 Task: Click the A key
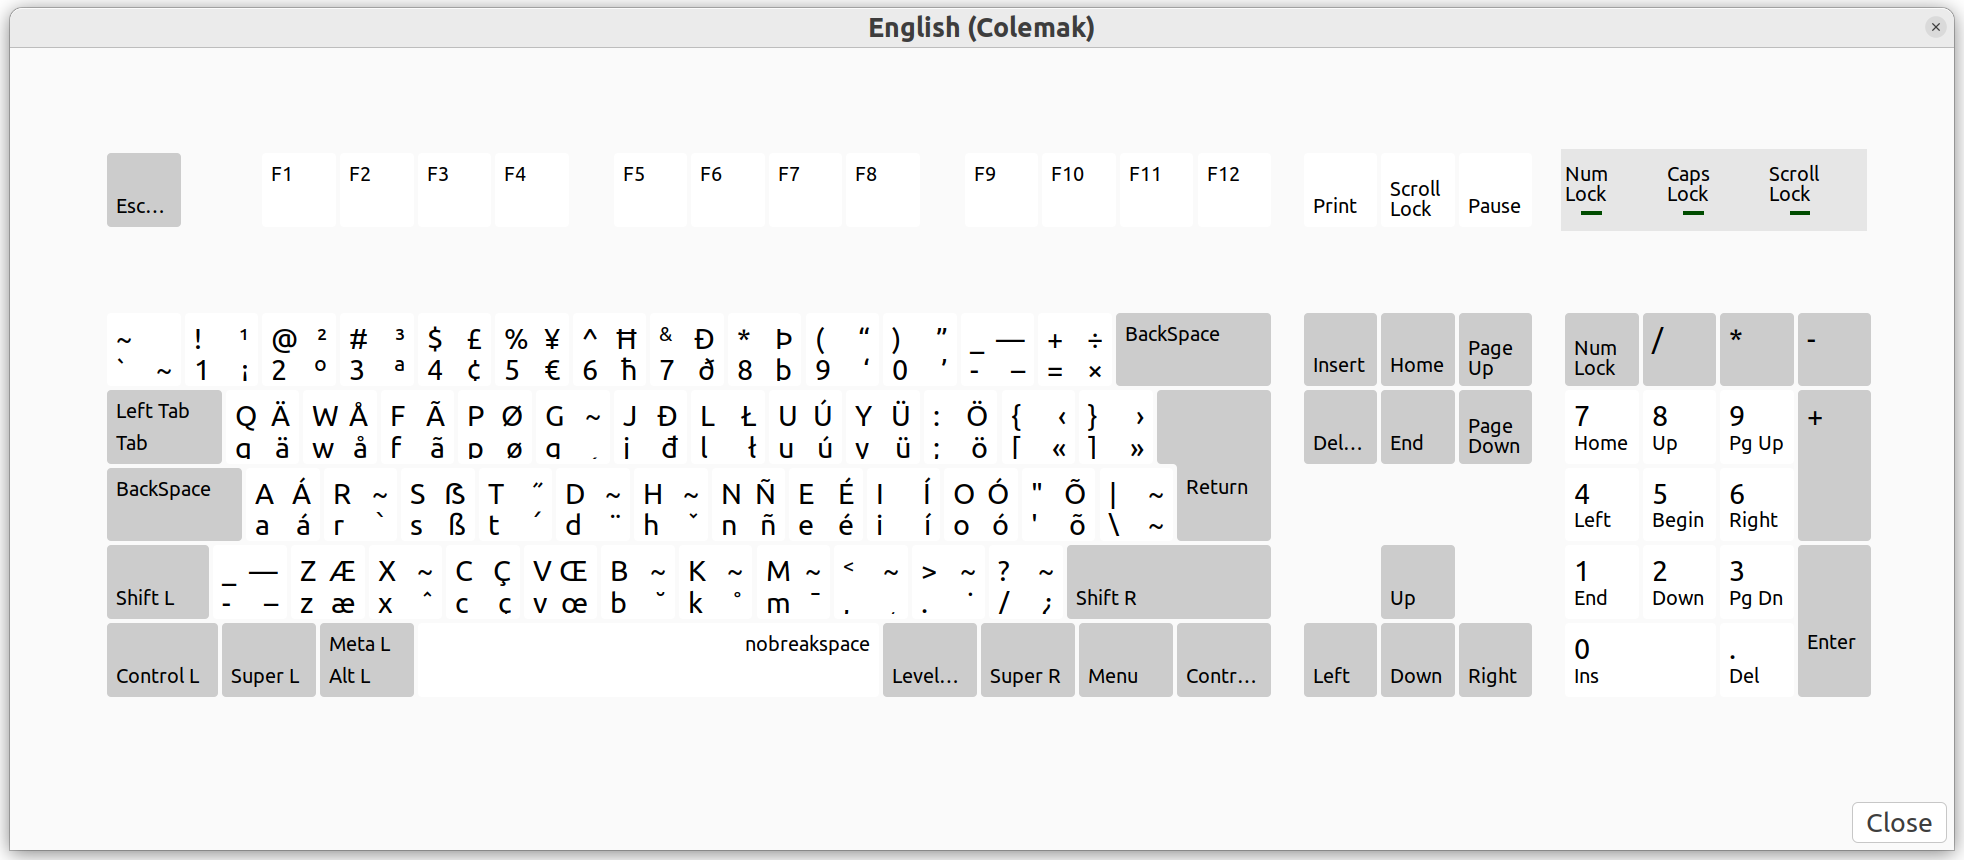tap(282, 505)
